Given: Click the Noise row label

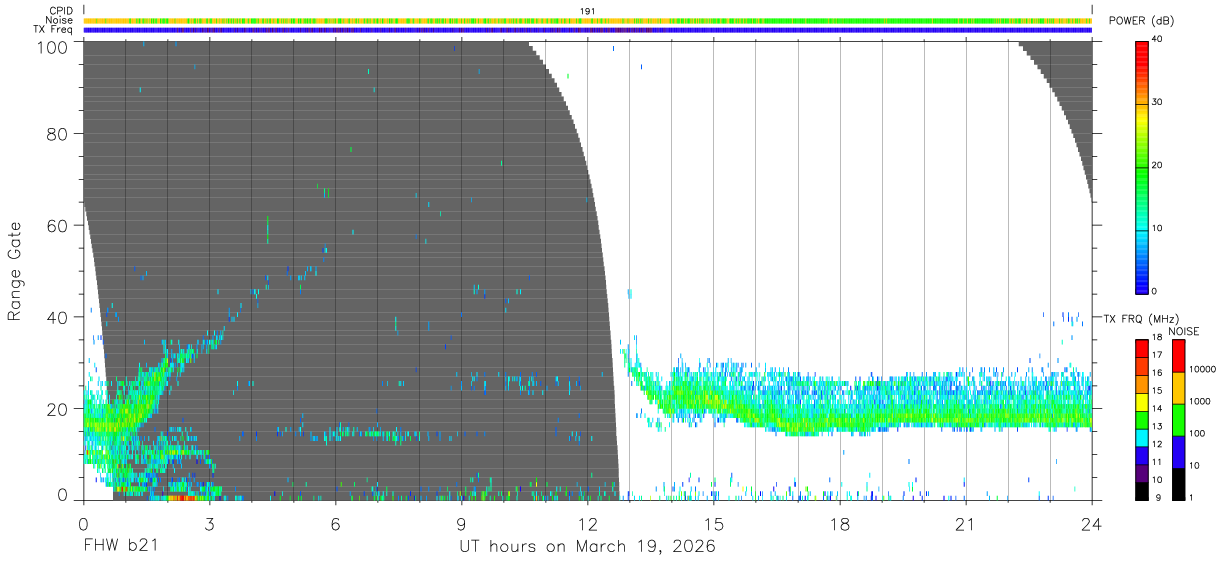Looking at the screenshot, I should pyautogui.click(x=59, y=20).
